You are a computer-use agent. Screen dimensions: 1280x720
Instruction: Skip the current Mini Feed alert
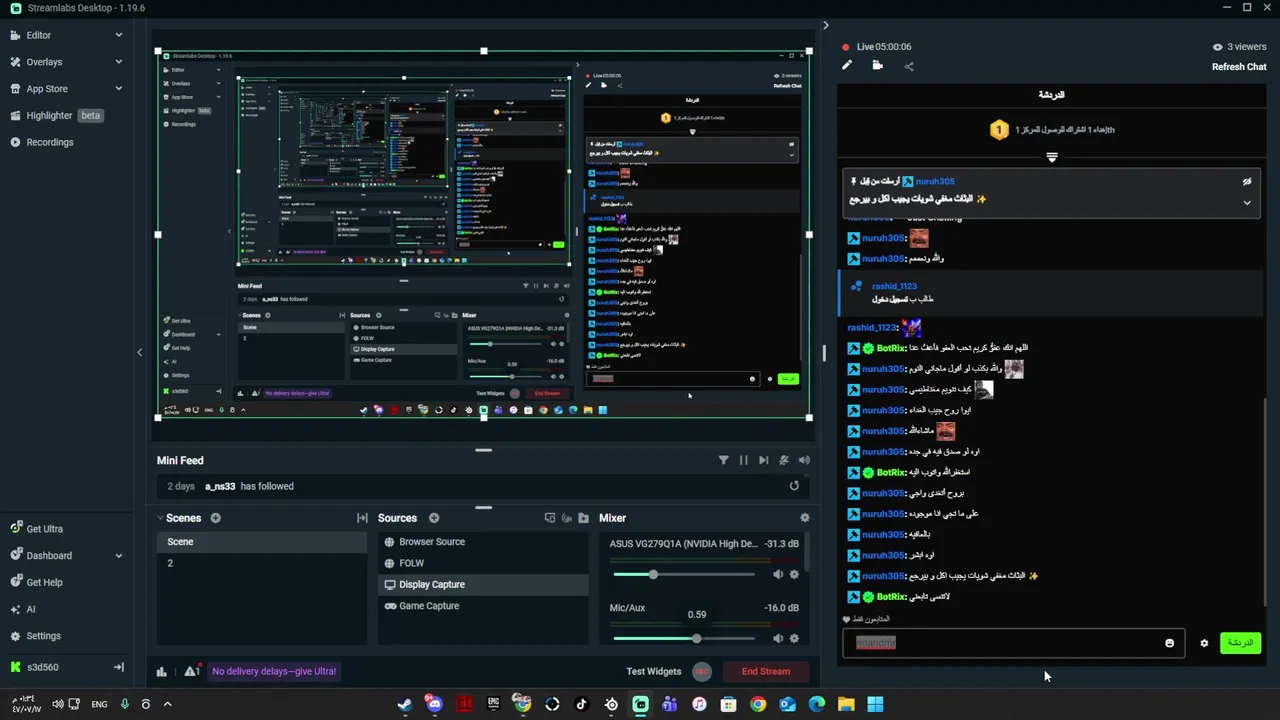point(763,460)
